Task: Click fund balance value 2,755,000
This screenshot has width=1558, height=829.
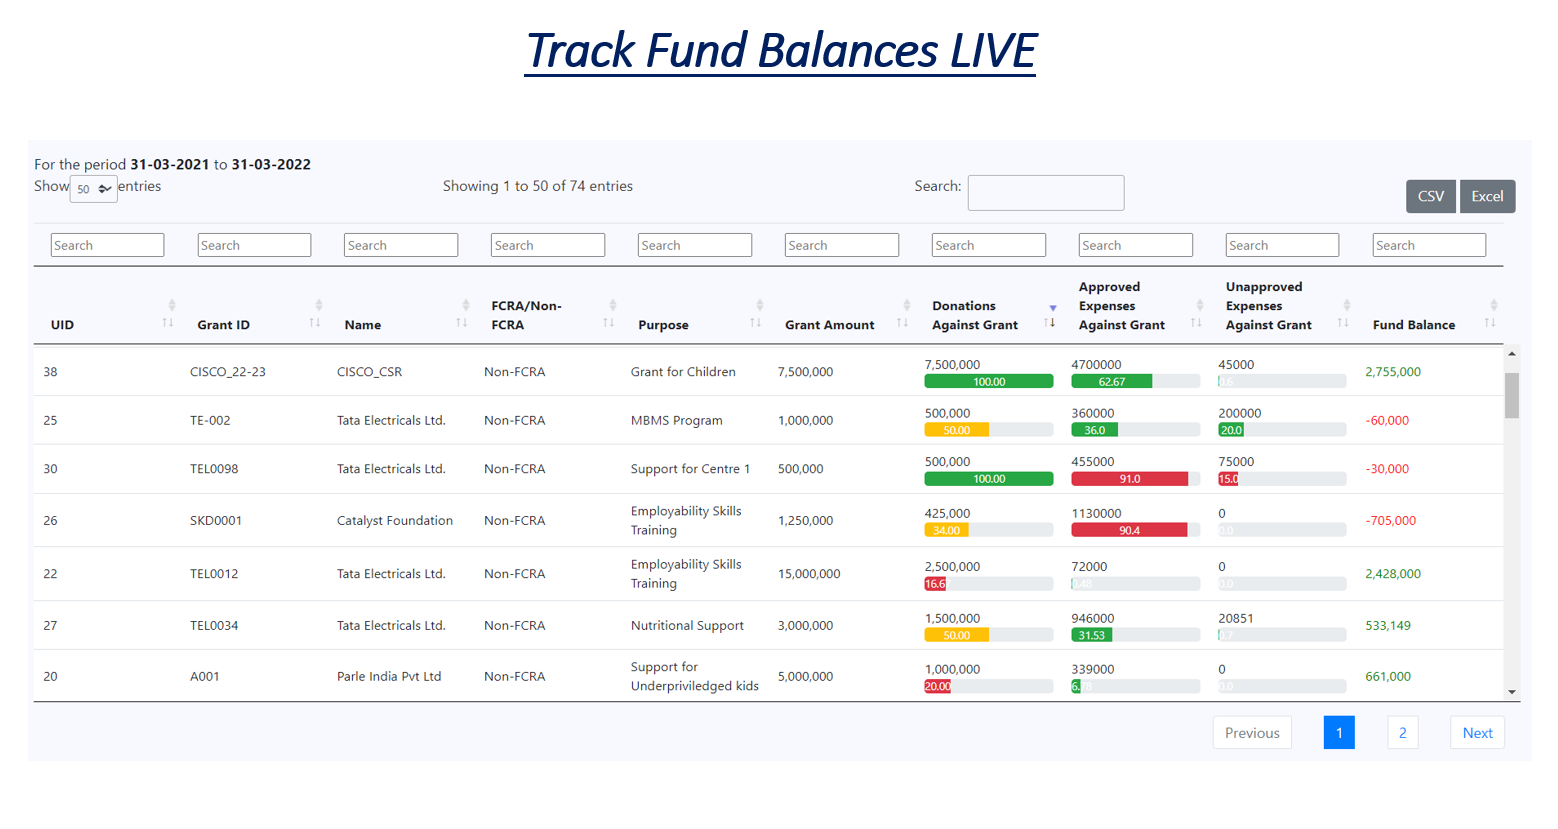Action: click(x=1393, y=372)
